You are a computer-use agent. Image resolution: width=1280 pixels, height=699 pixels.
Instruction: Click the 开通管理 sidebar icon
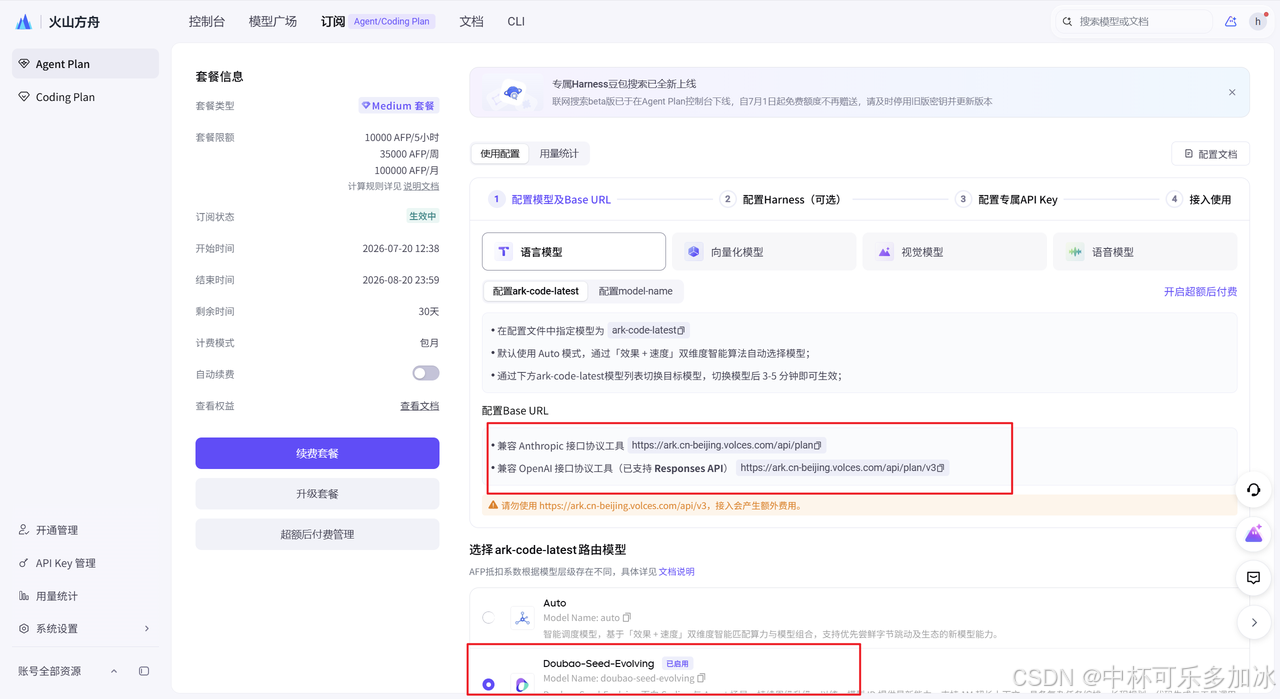(x=24, y=530)
